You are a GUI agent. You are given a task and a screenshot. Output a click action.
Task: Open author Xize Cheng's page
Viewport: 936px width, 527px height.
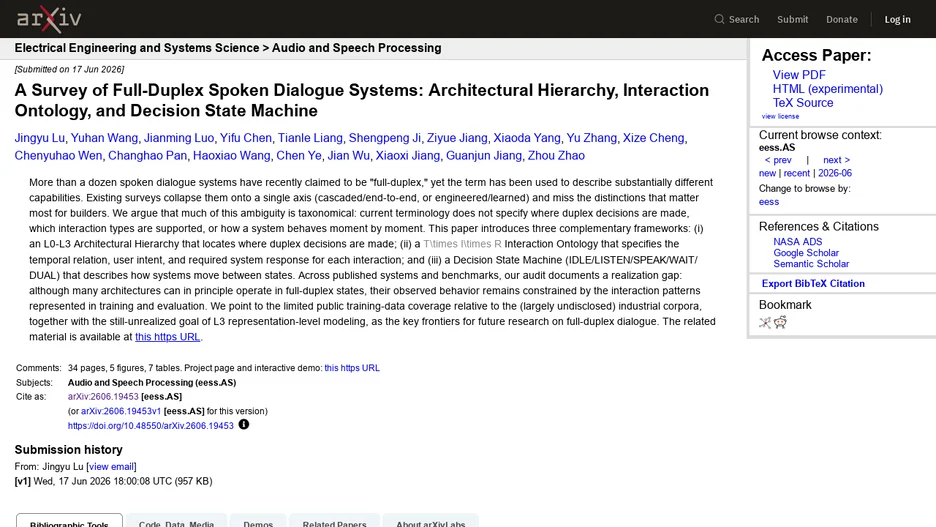[x=653, y=138]
